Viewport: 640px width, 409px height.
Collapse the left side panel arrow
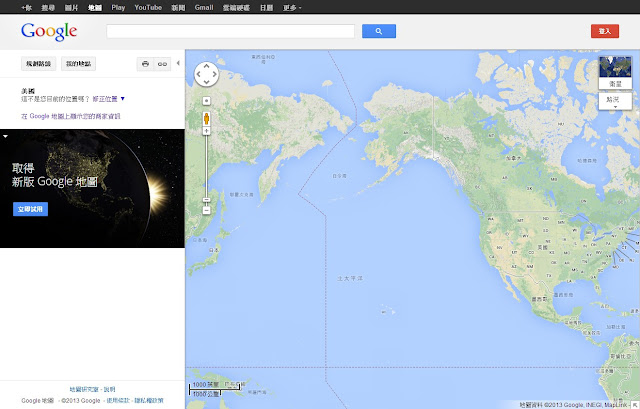coord(178,63)
